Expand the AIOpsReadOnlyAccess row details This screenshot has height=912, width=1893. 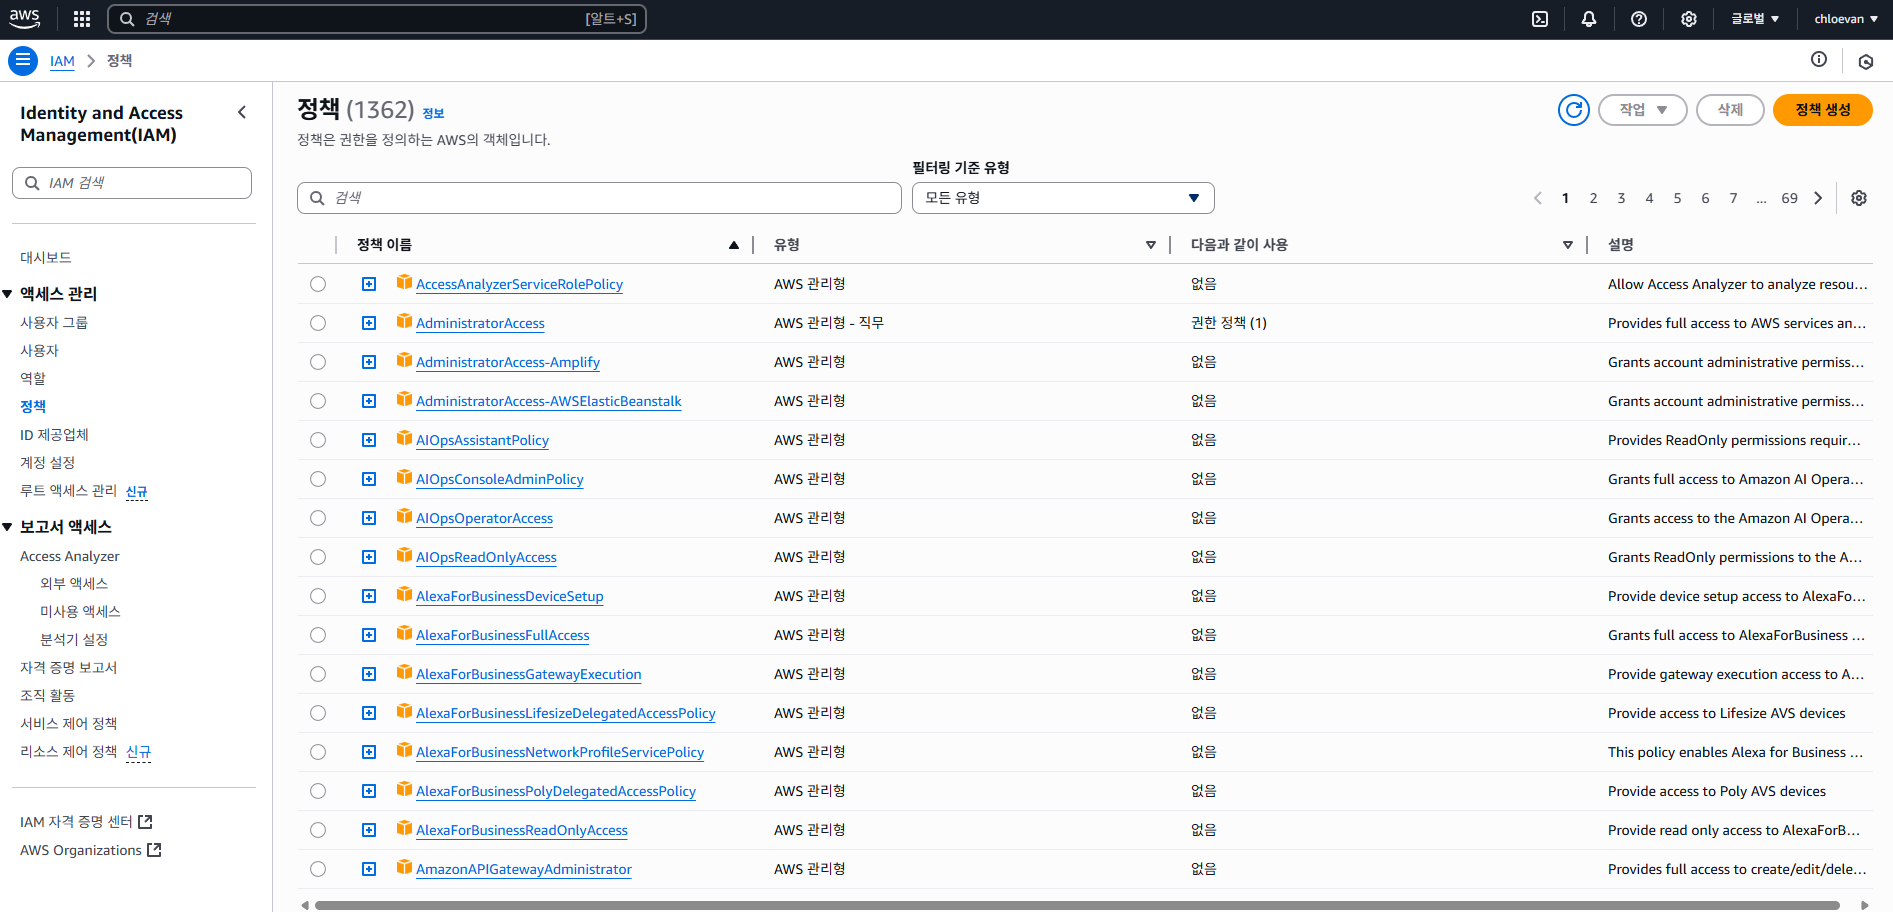369,557
